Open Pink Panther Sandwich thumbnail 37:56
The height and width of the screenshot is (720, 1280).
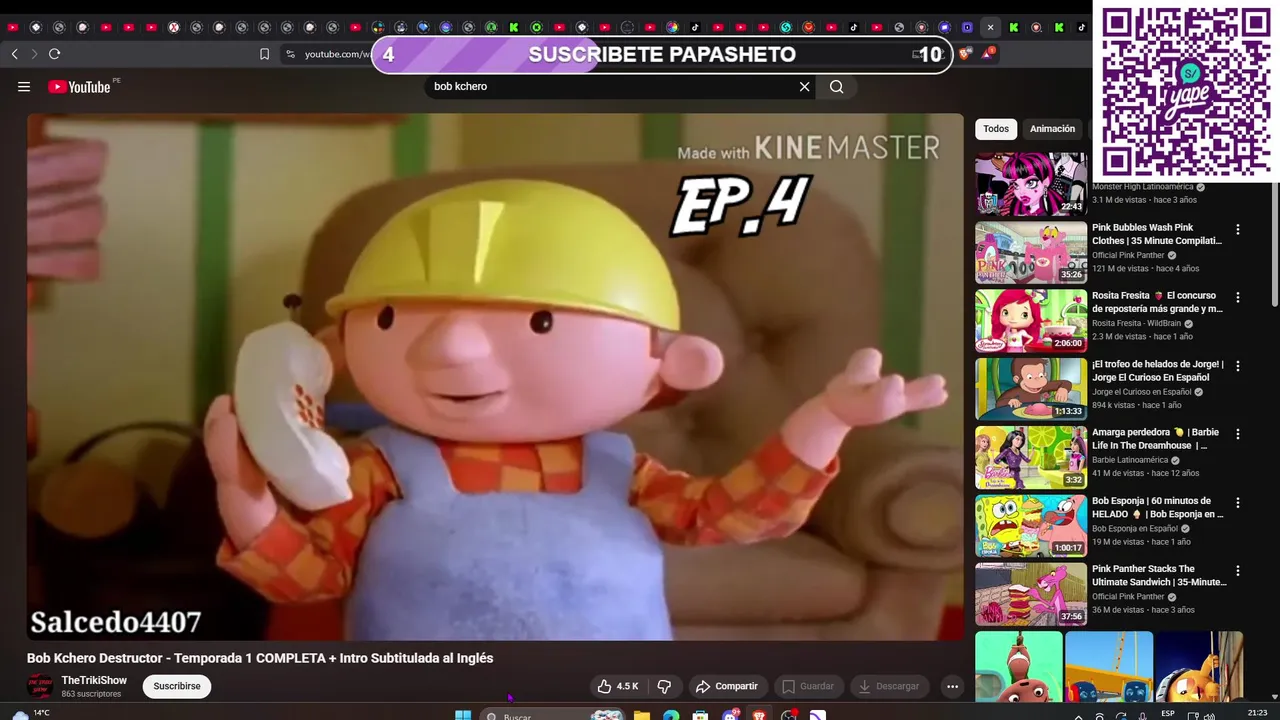1031,594
